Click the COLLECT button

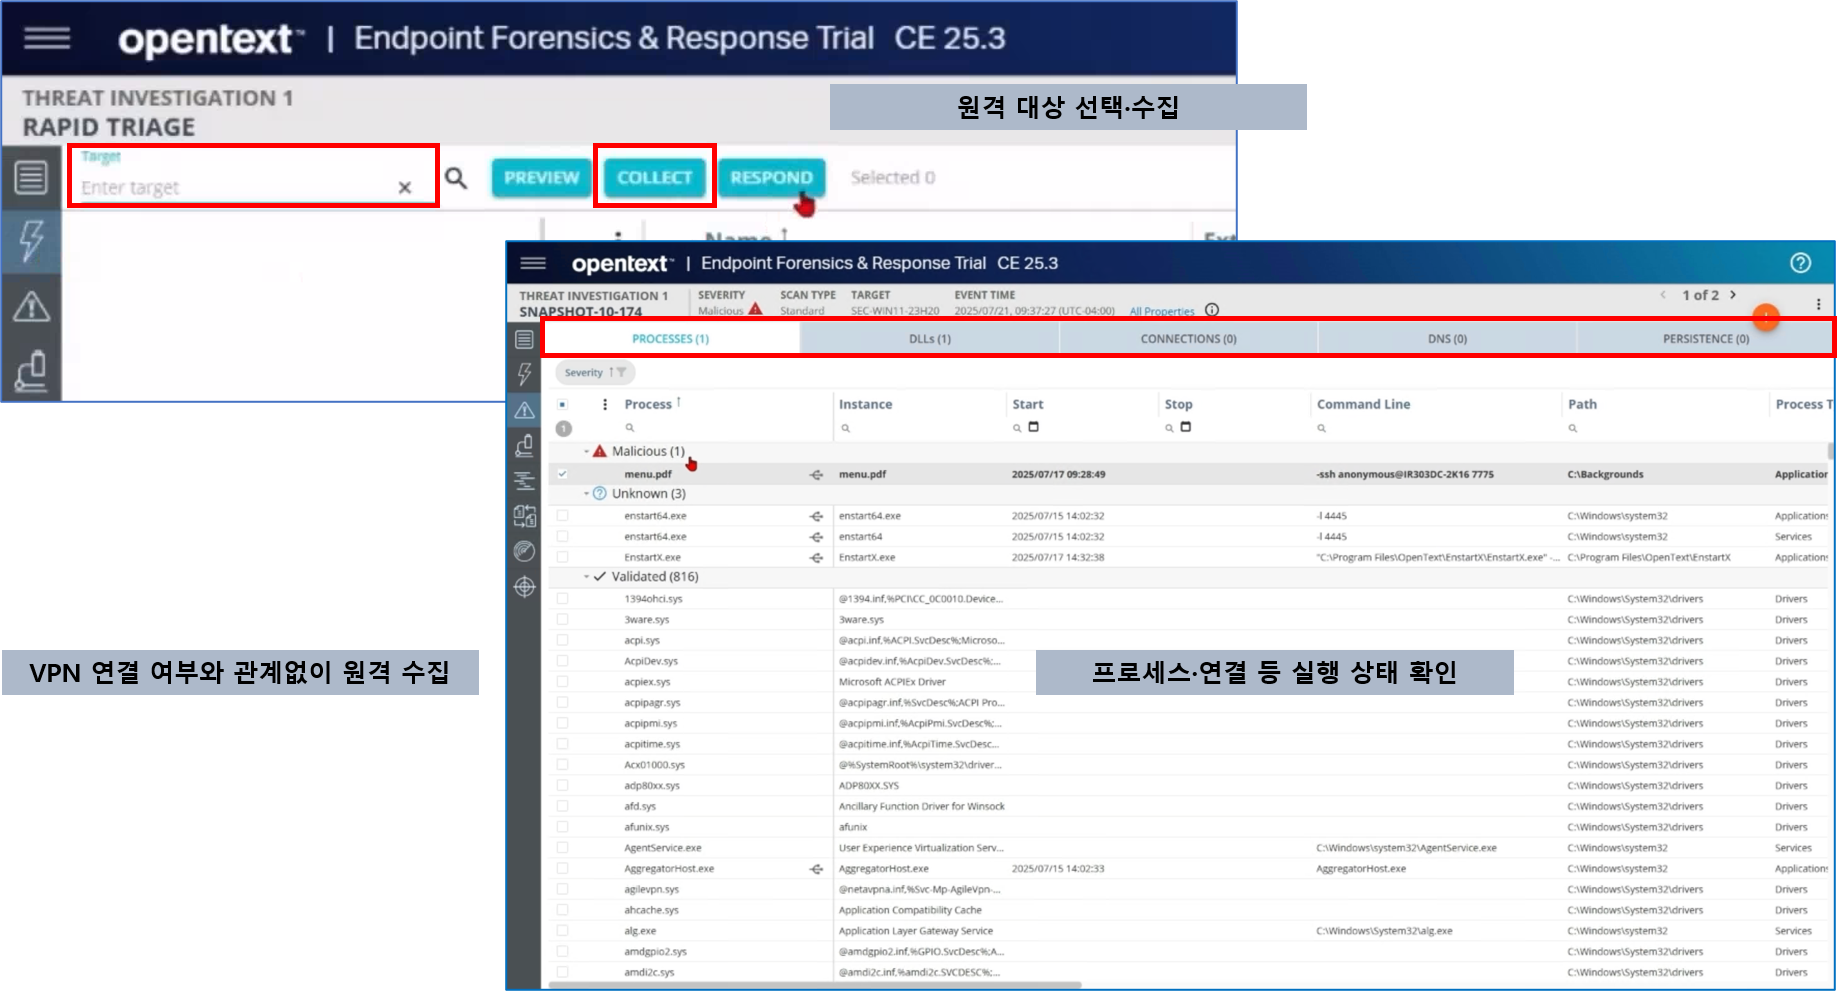(654, 178)
